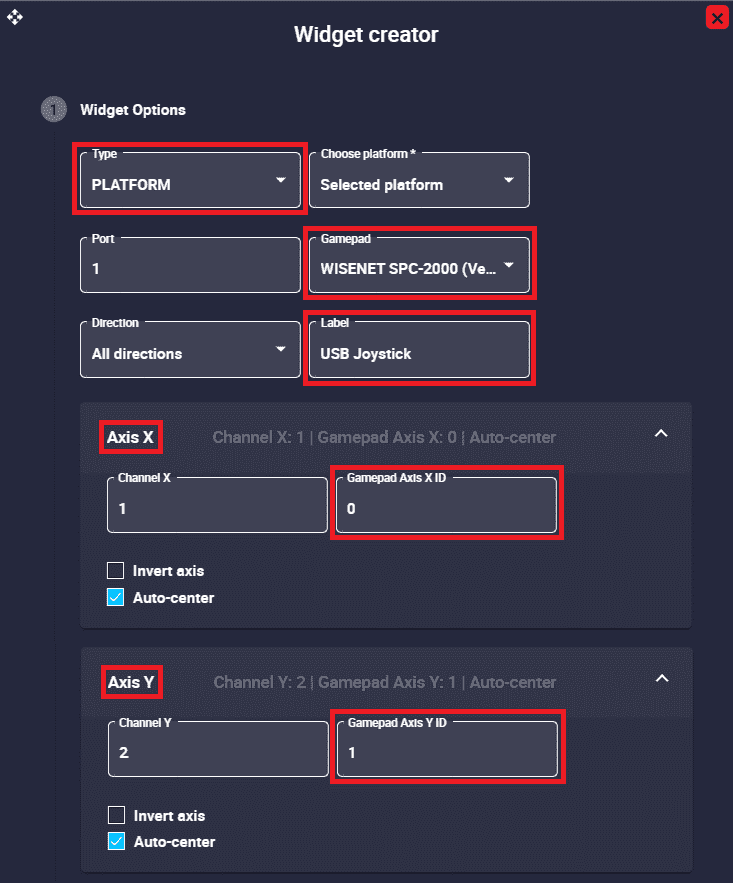Click the Port input field
The width and height of the screenshot is (733, 883).
click(x=190, y=265)
